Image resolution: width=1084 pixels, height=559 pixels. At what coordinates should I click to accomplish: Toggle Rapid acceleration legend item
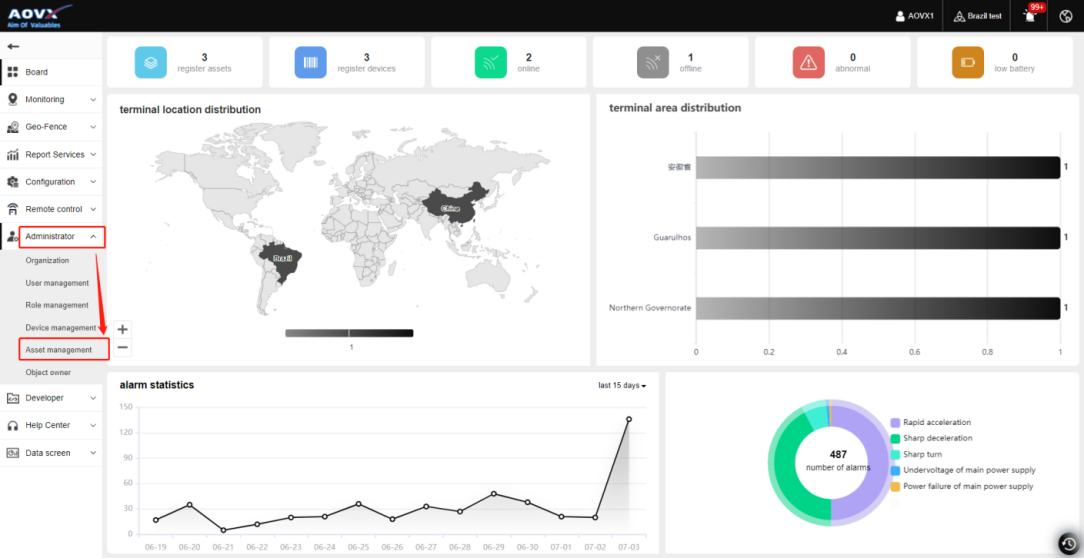click(x=935, y=423)
